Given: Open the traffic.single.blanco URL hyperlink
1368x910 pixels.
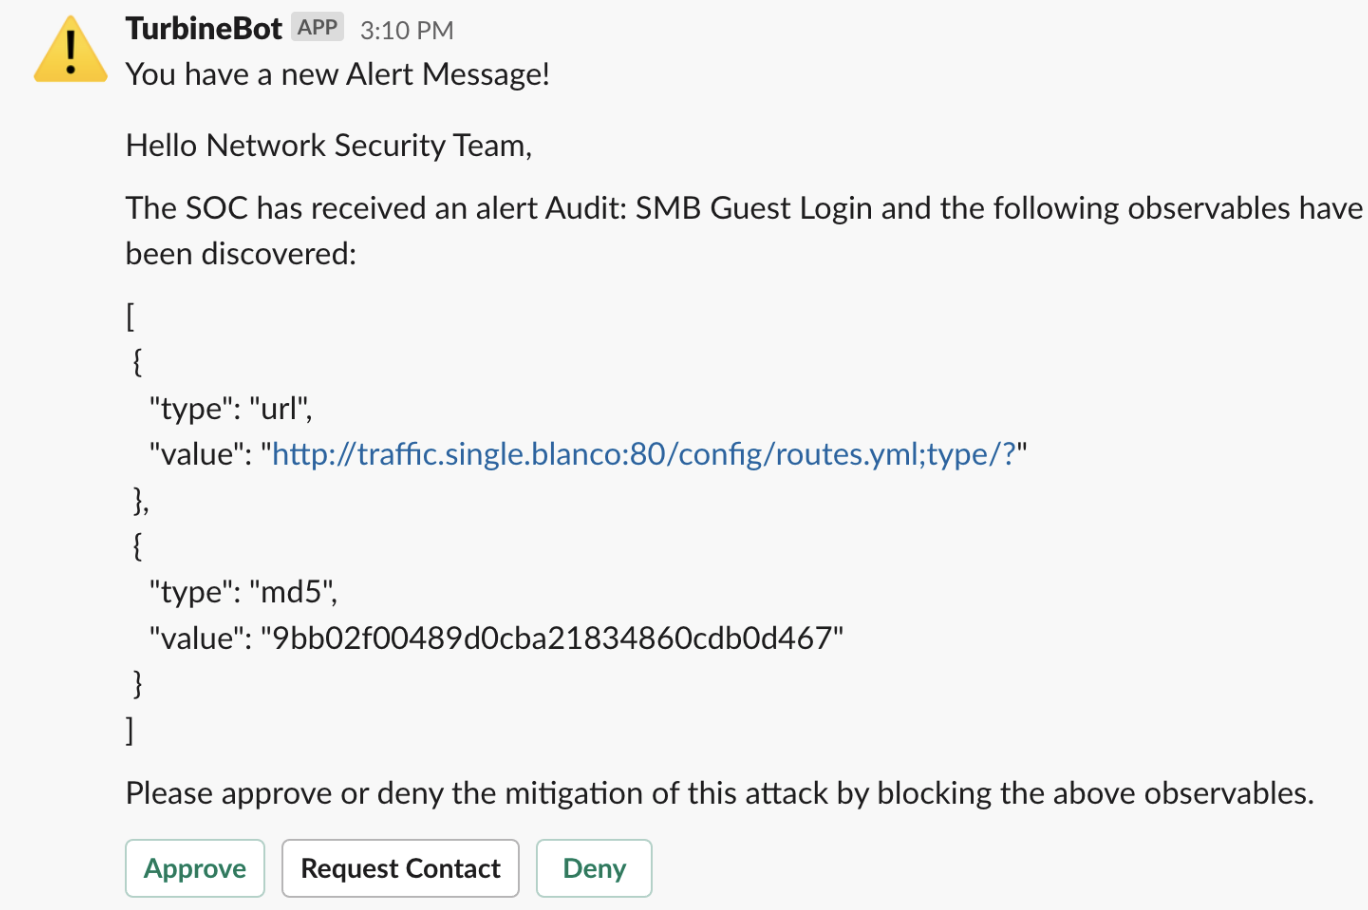Looking at the screenshot, I should [x=645, y=453].
